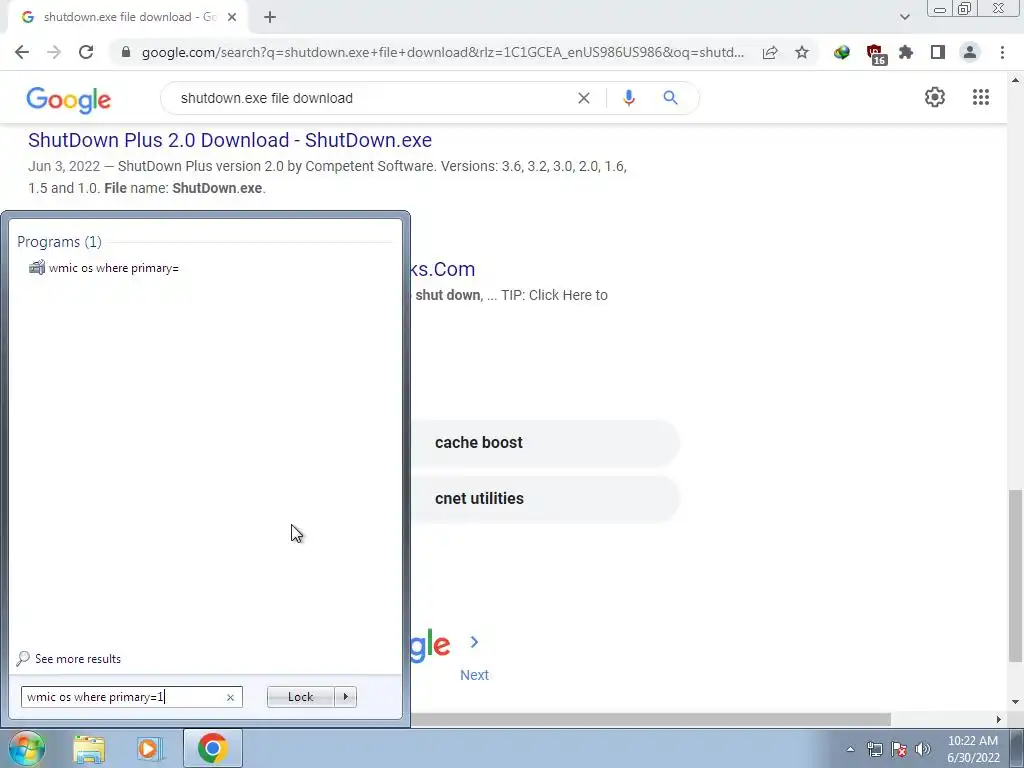Viewport: 1024px width, 768px height.
Task: Go to the Next results page
Action: [474, 675]
